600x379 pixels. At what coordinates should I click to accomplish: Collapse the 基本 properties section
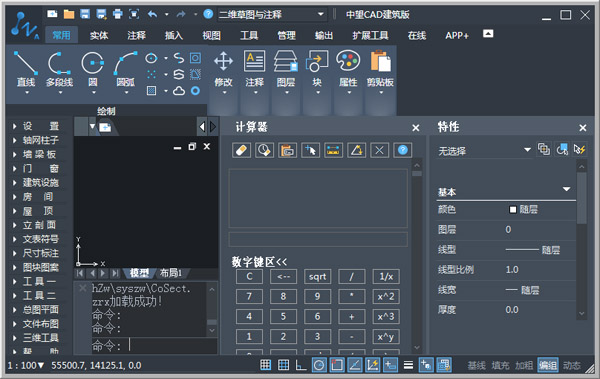(x=567, y=189)
